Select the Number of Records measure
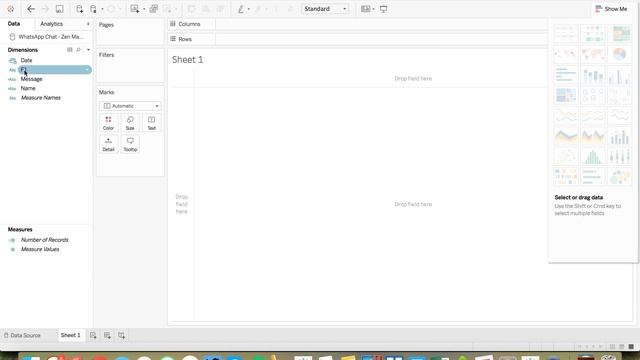The image size is (640, 360). [44, 240]
